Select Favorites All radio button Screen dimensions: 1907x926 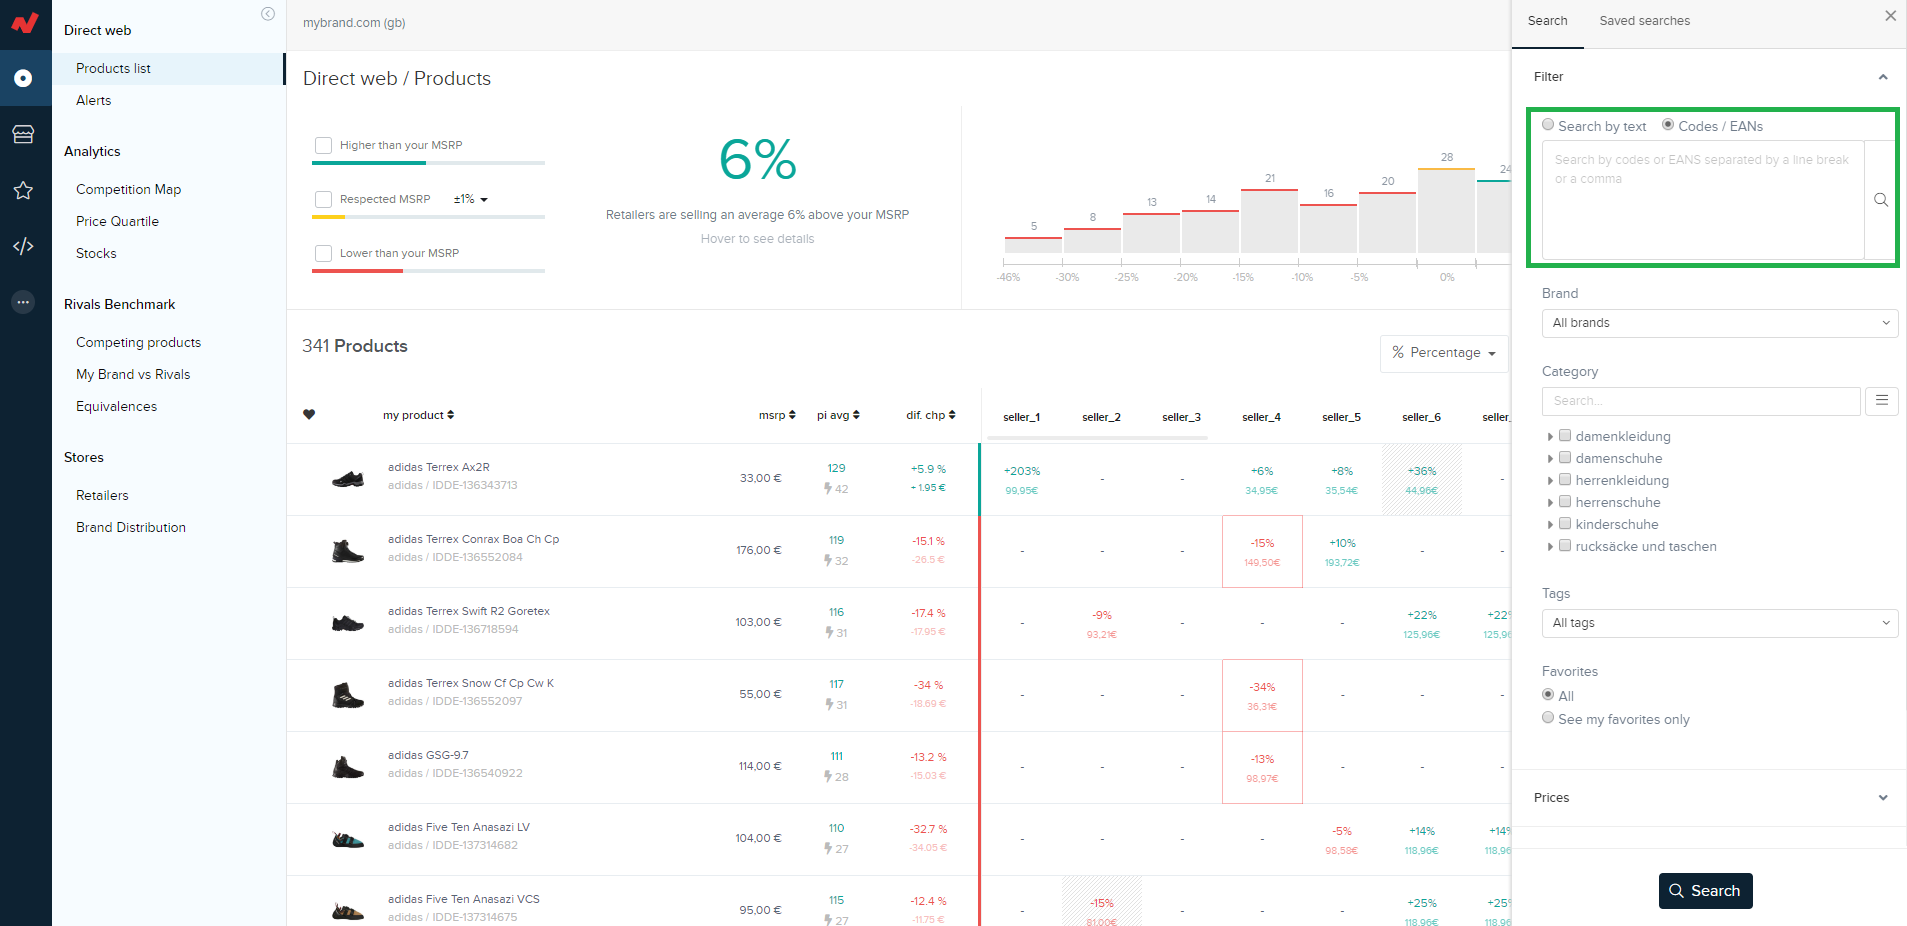(x=1548, y=694)
